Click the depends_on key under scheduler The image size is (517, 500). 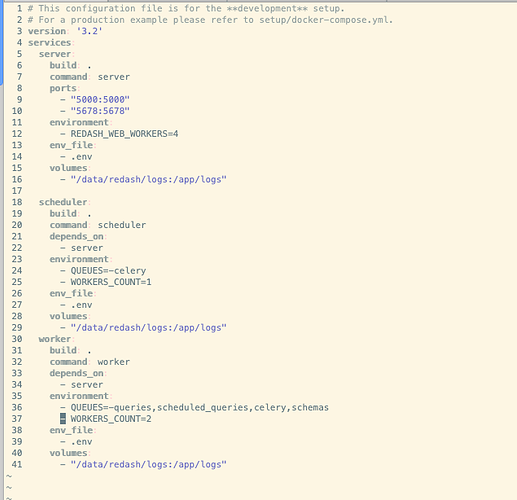[x=76, y=237]
